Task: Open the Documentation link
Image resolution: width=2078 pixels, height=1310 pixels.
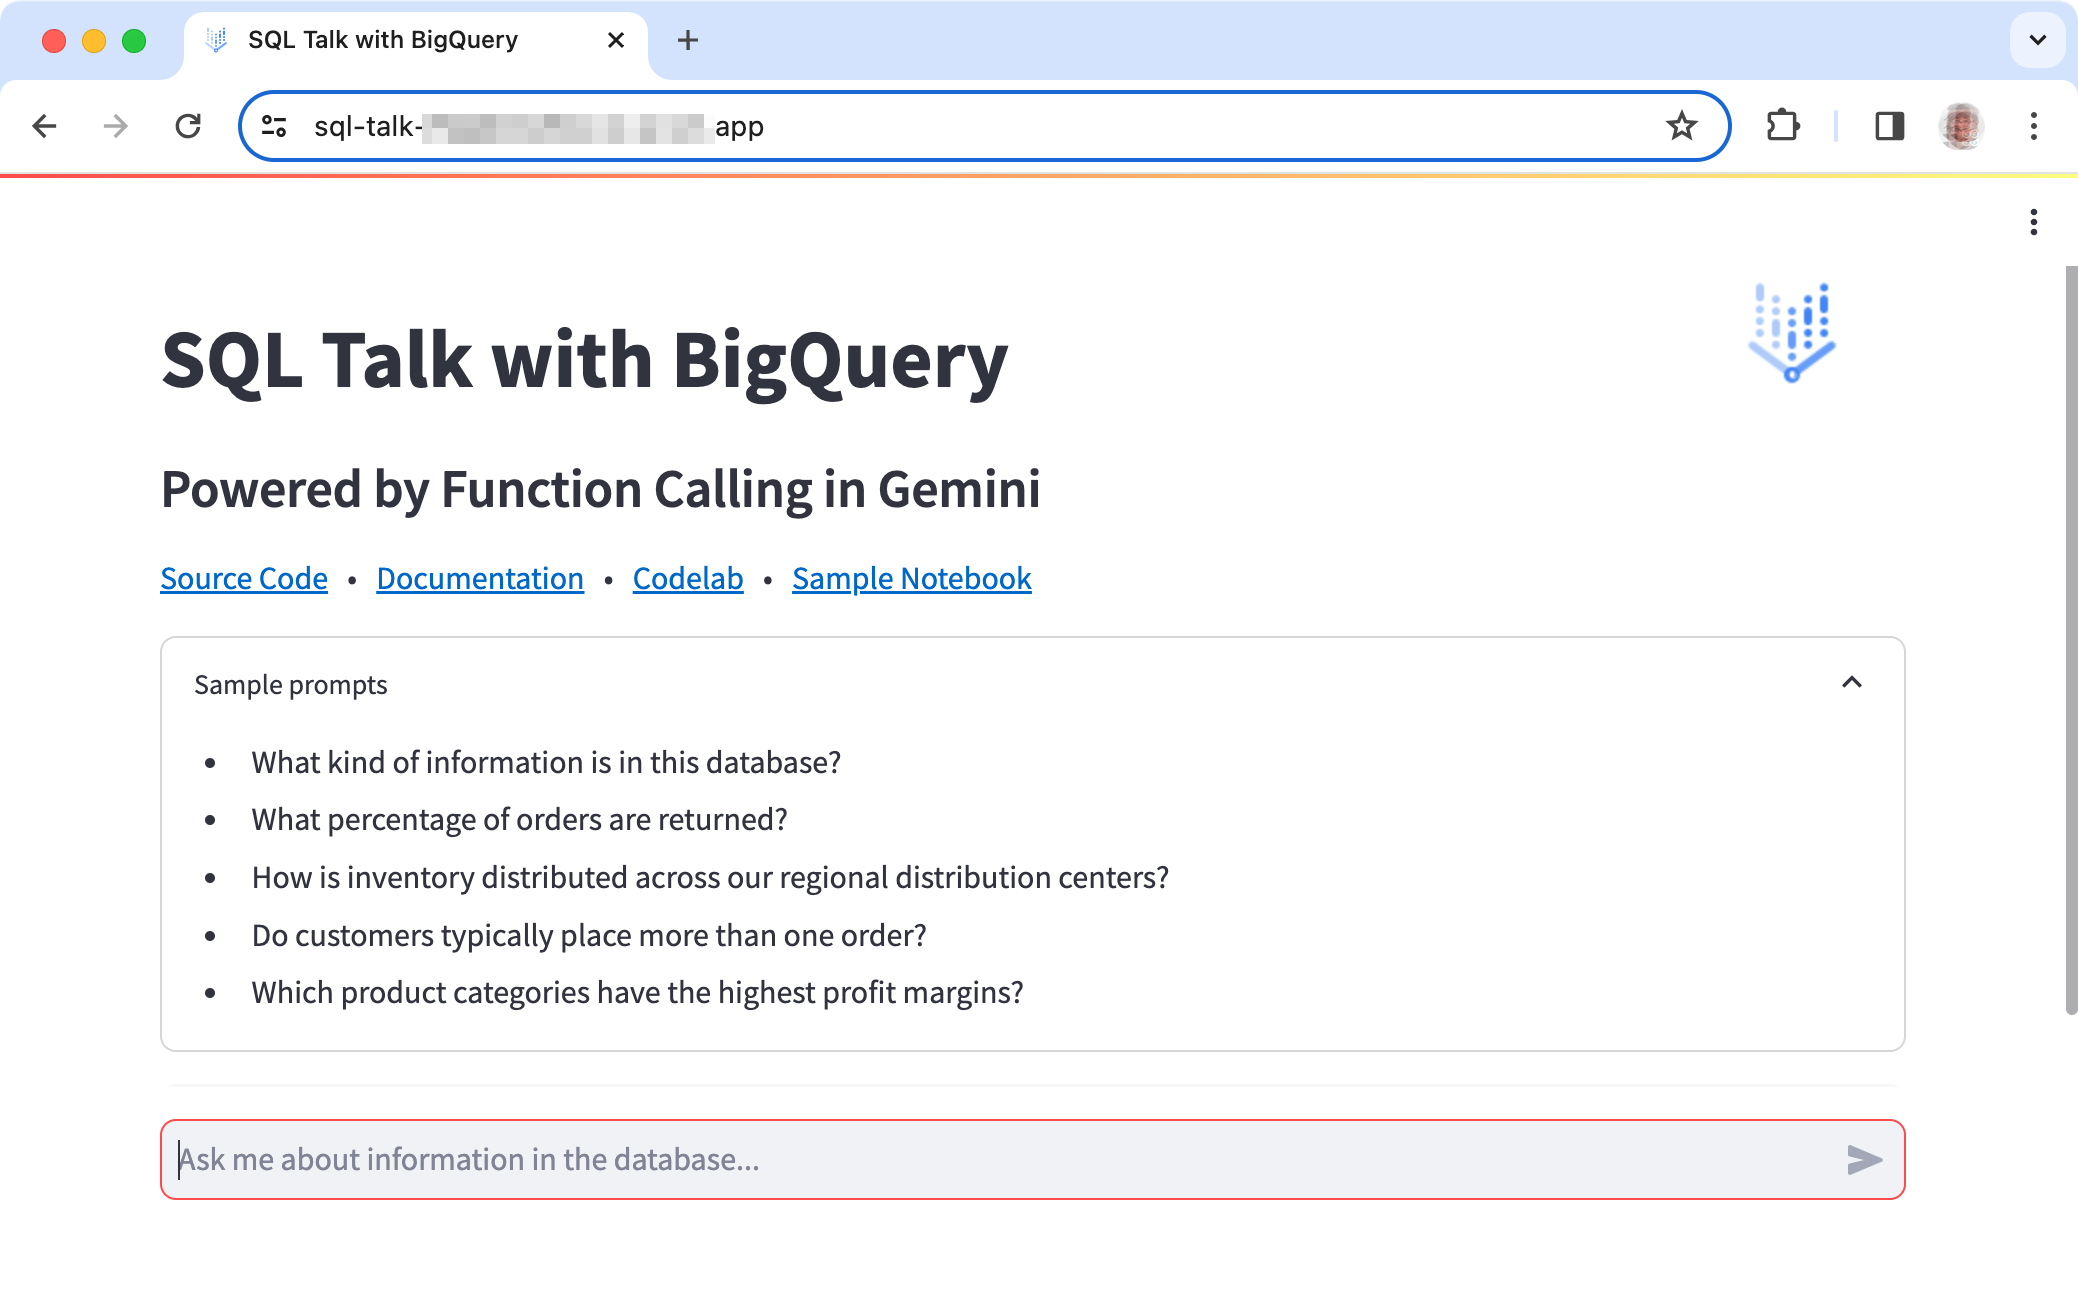Action: pyautogui.click(x=478, y=578)
